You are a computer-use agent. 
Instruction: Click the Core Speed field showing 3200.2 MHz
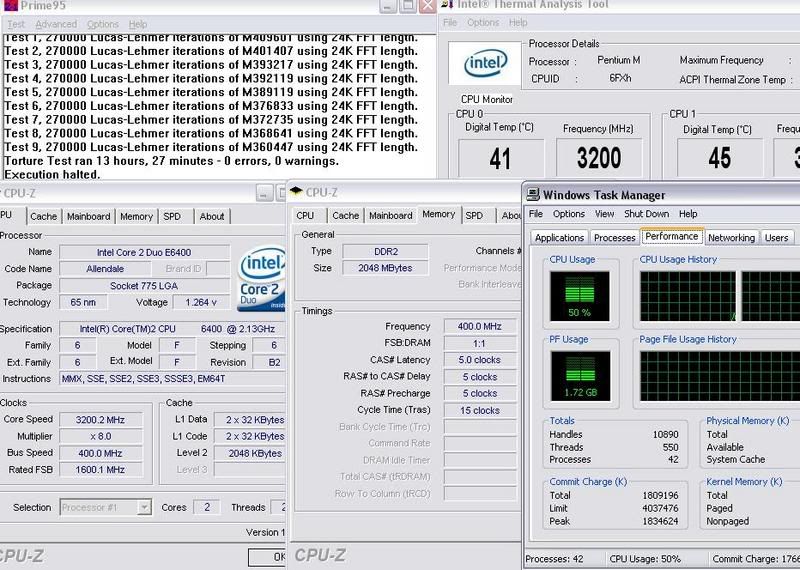pos(101,419)
